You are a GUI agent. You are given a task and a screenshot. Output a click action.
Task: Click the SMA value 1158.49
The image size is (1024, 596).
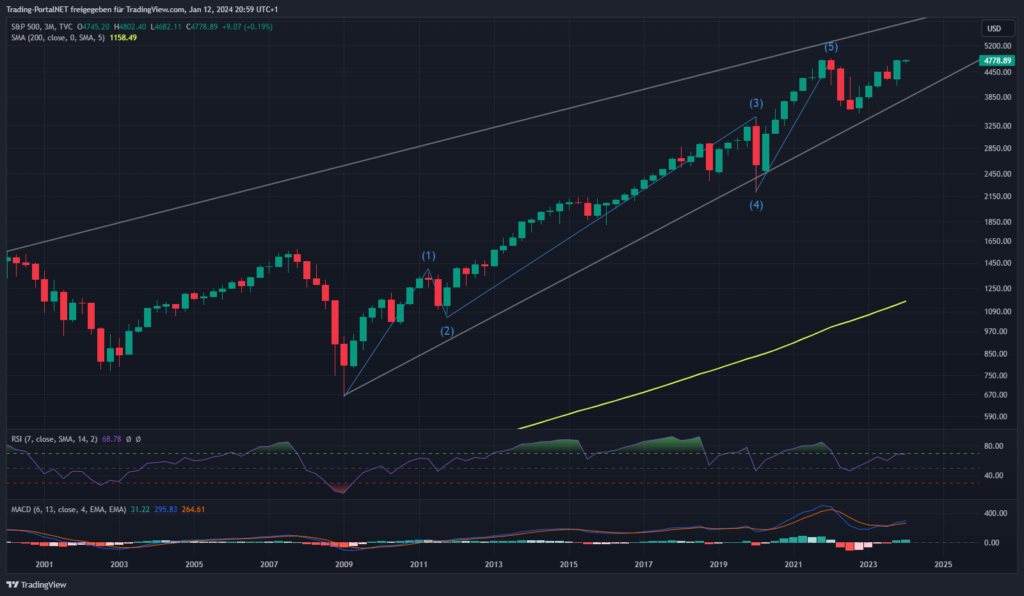tap(123, 38)
